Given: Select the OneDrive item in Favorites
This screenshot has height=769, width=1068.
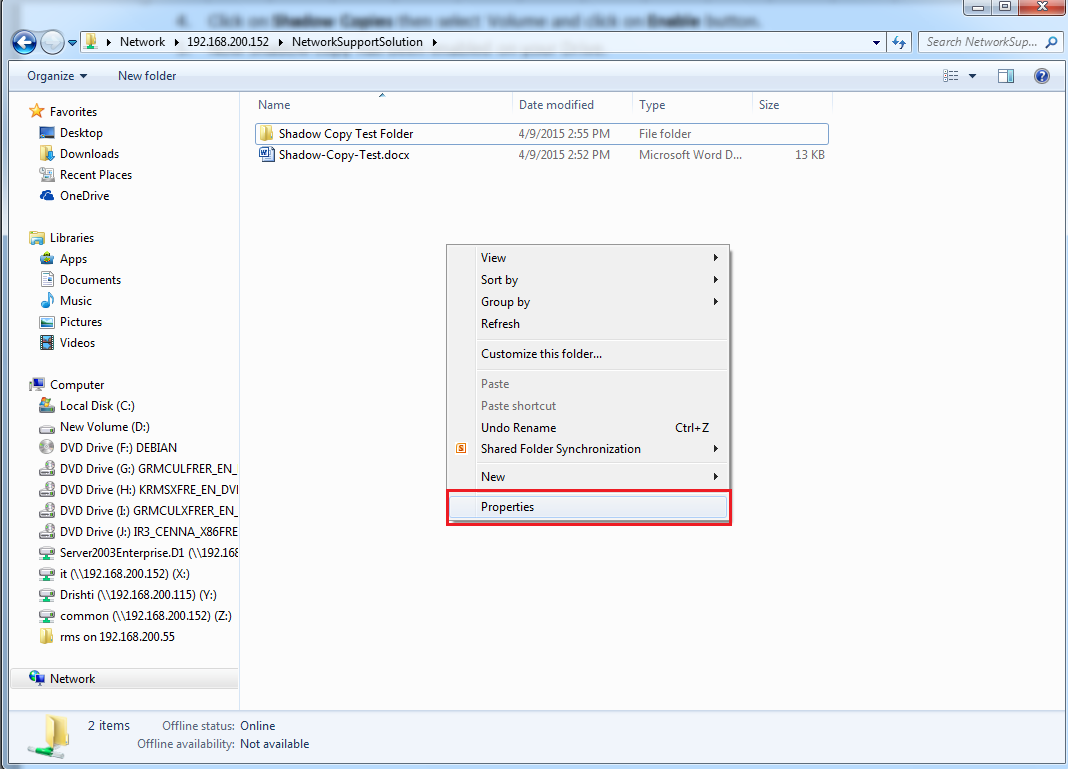Looking at the screenshot, I should tap(85, 195).
